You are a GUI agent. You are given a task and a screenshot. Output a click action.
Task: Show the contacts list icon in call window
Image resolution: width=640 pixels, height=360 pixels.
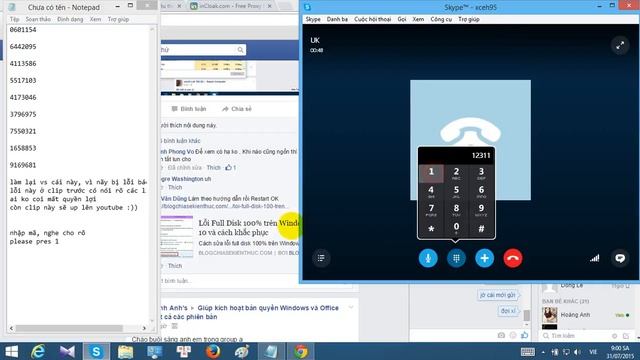(x=321, y=258)
